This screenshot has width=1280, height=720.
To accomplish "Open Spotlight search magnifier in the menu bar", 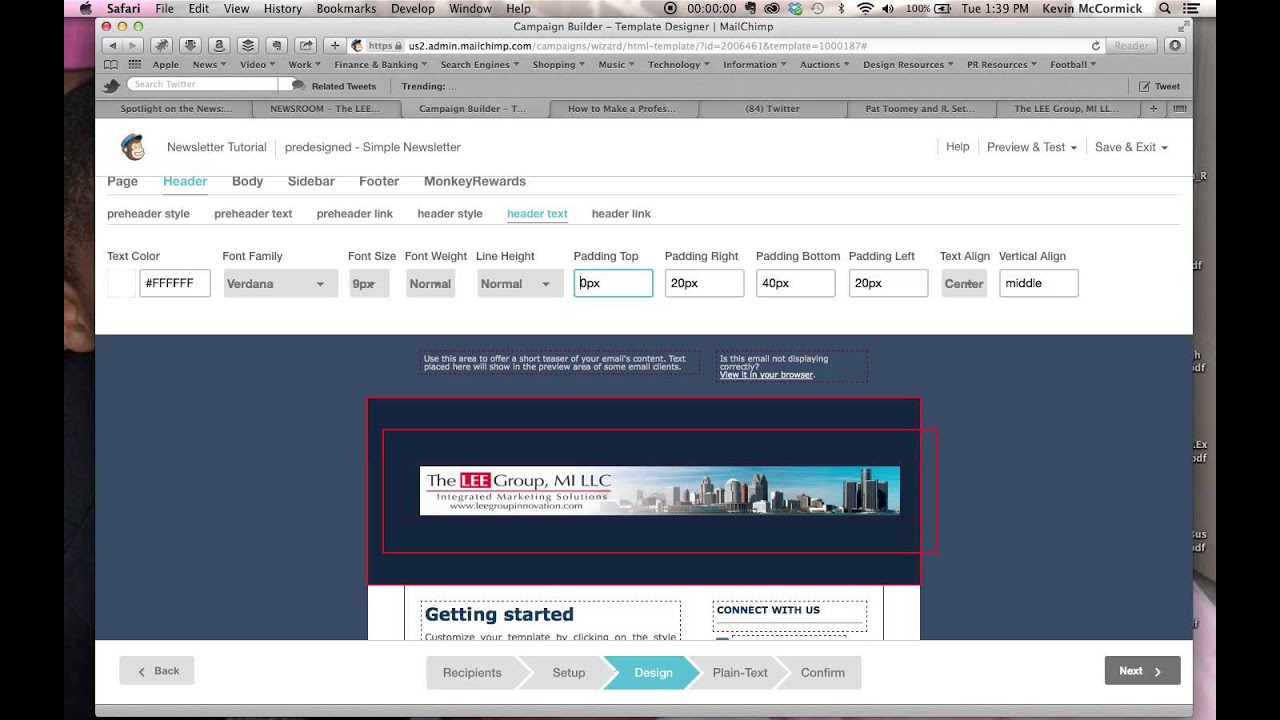I will click(1165, 8).
